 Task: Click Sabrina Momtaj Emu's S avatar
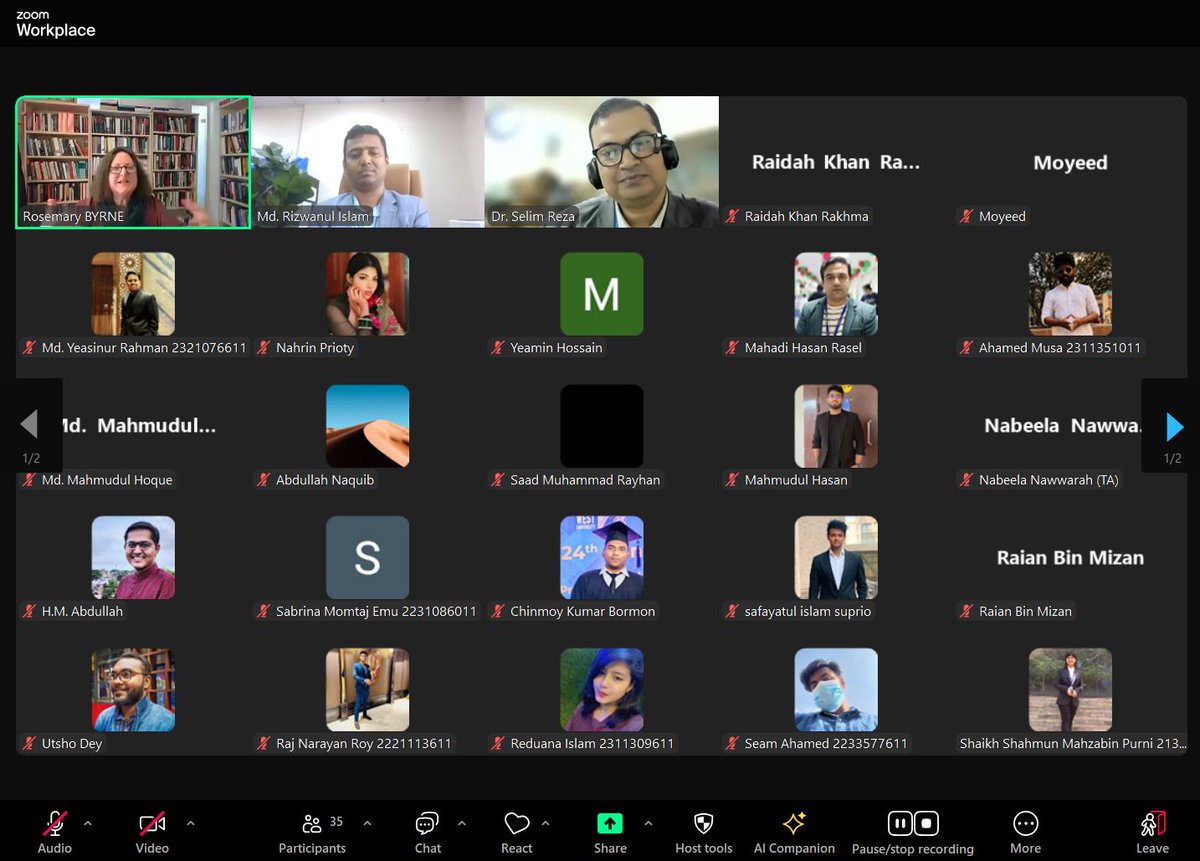[x=367, y=557]
